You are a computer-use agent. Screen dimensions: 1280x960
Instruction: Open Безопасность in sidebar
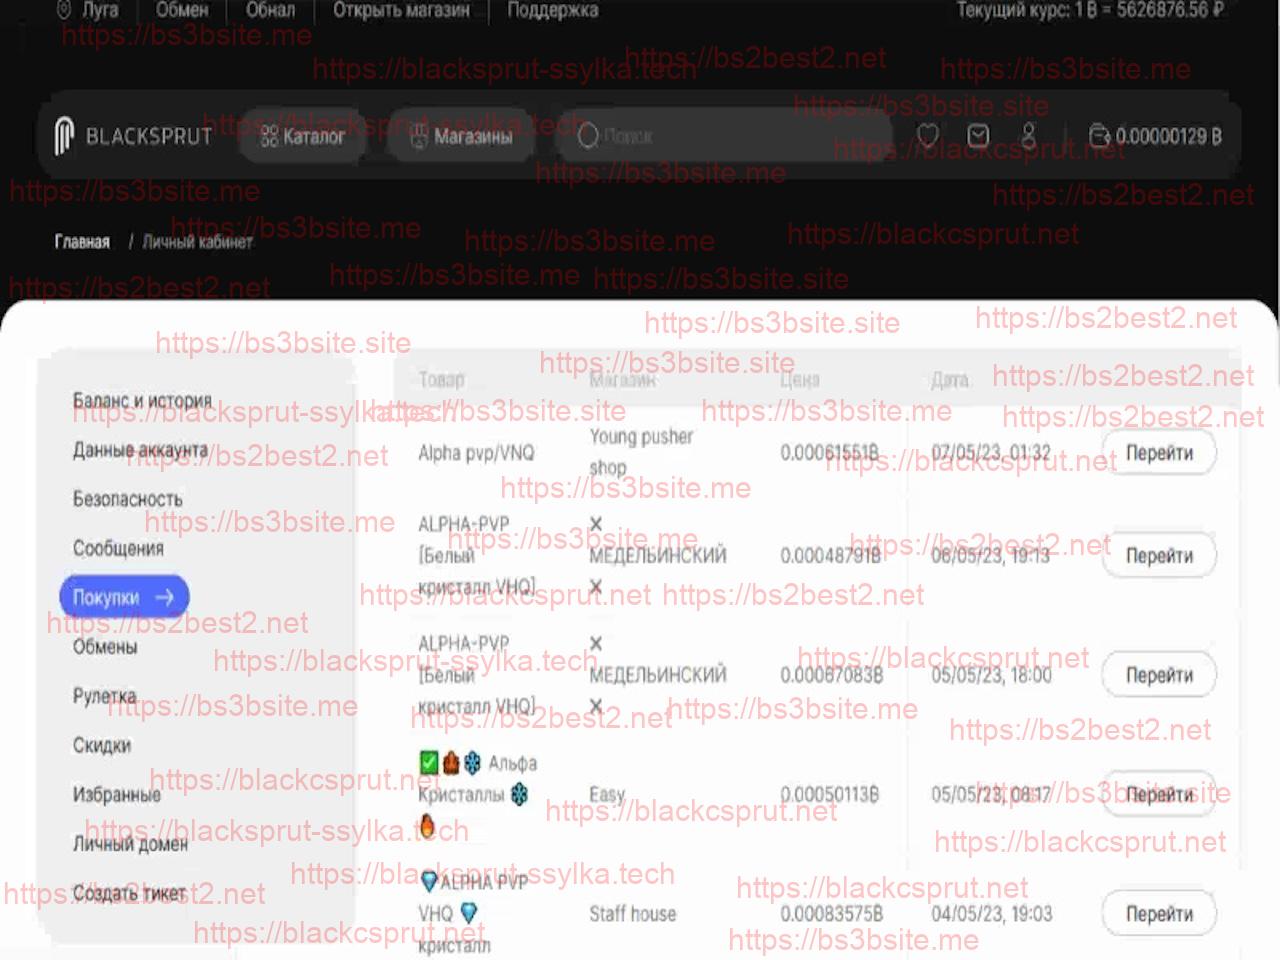[128, 499]
